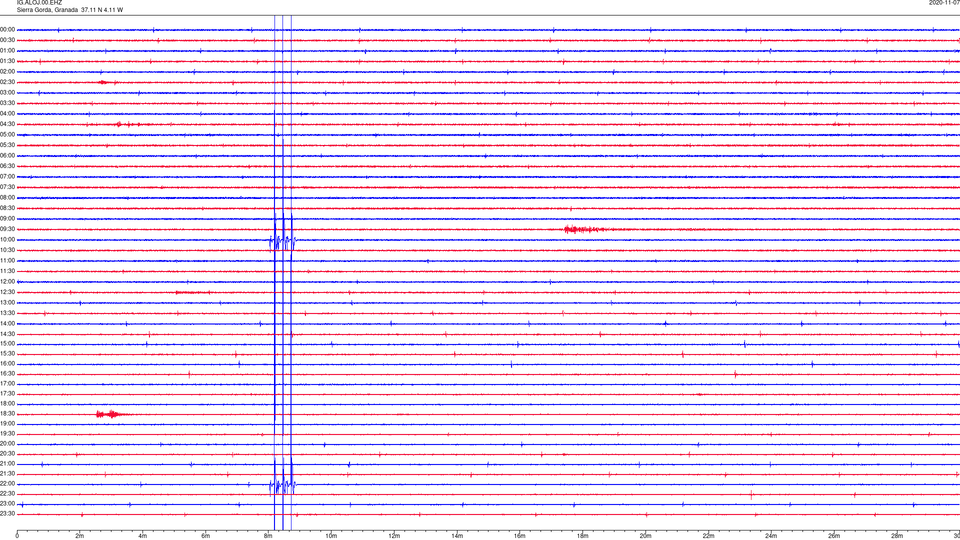Image resolution: width=960 pixels, height=540 pixels.
Task: Click the '00:30' time label
Action: point(7,40)
